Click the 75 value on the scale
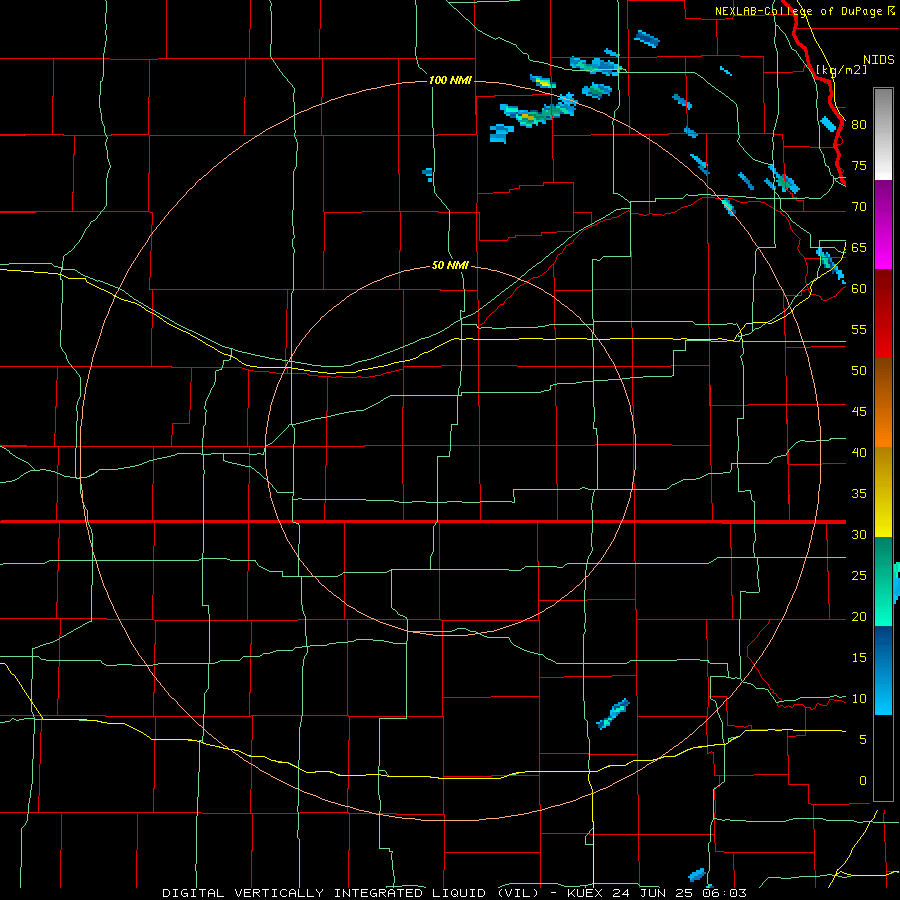This screenshot has height=900, width=900. coord(859,166)
